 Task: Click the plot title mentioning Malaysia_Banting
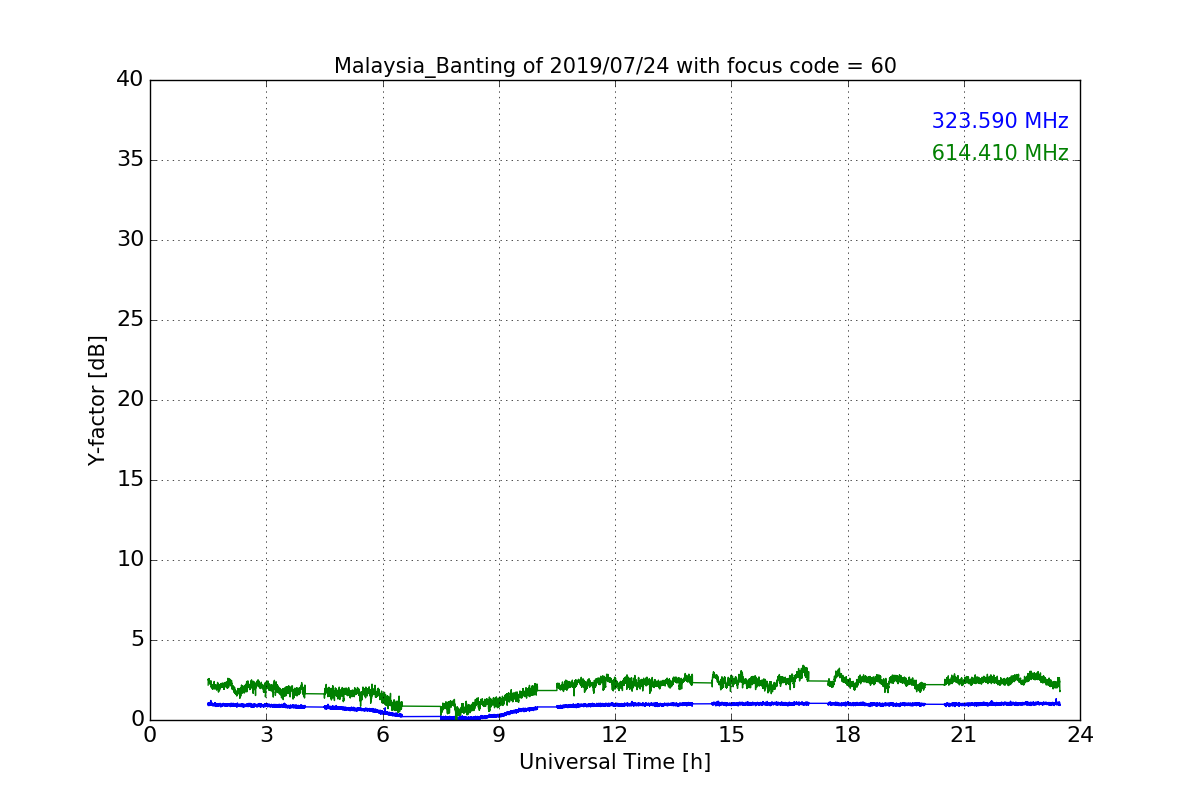pyautogui.click(x=615, y=66)
